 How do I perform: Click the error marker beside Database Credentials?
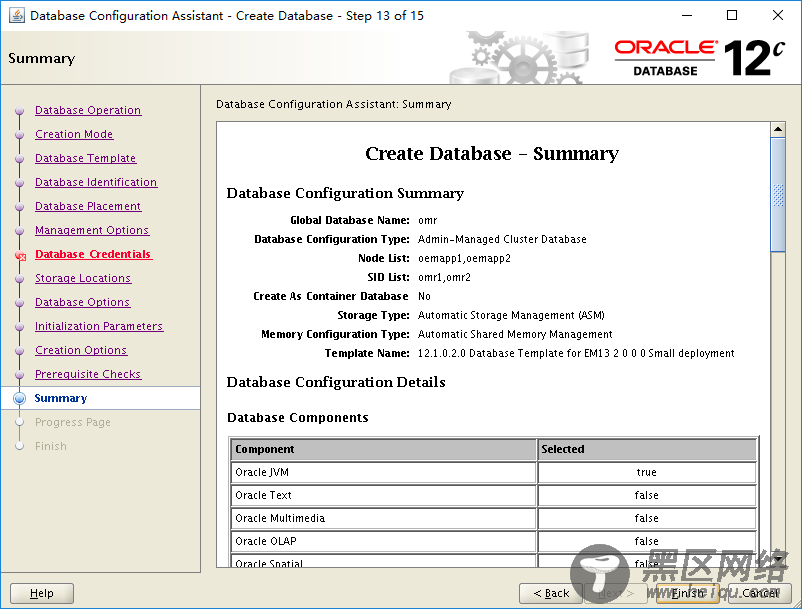[20, 256]
